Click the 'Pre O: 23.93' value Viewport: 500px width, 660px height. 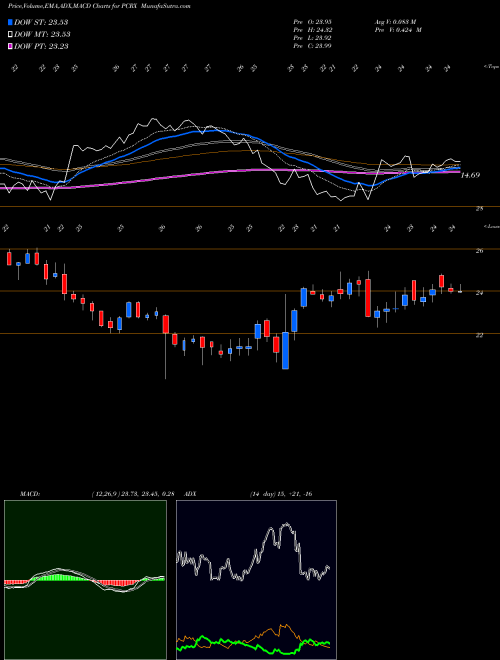(312, 21)
